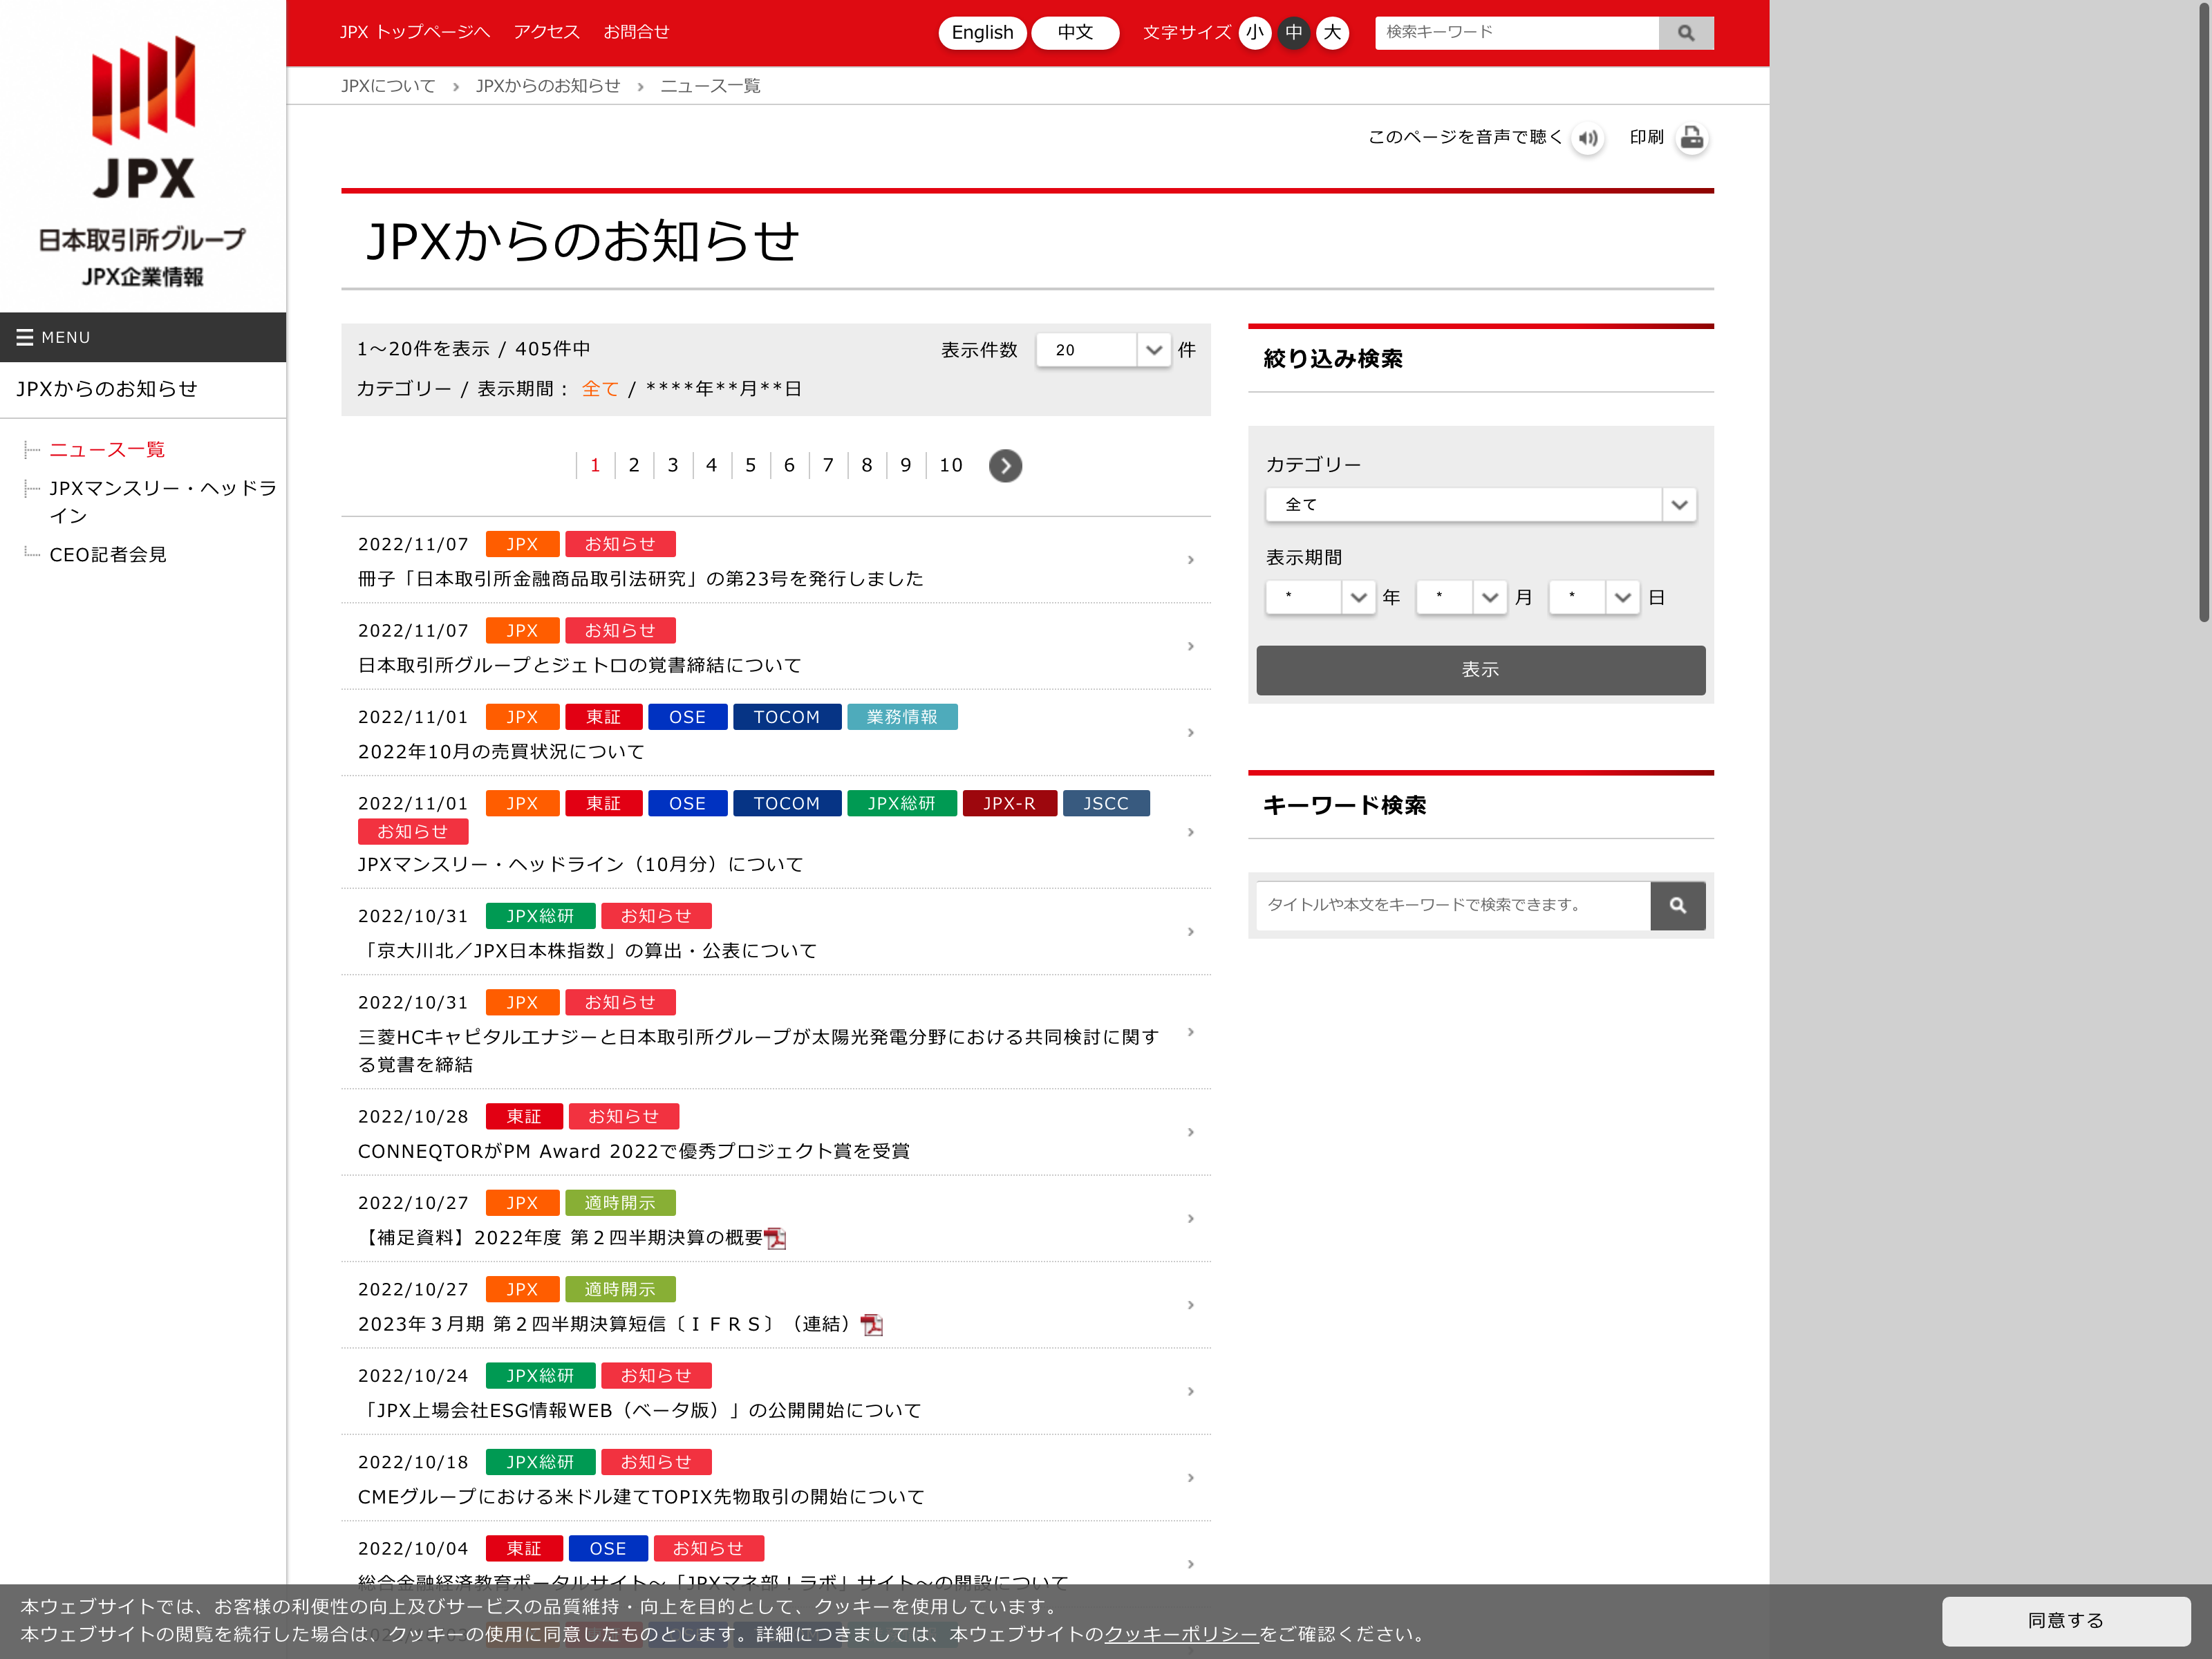Click the audio read-aloud speaker icon
Screen dimensions: 2212x1659
1588,138
